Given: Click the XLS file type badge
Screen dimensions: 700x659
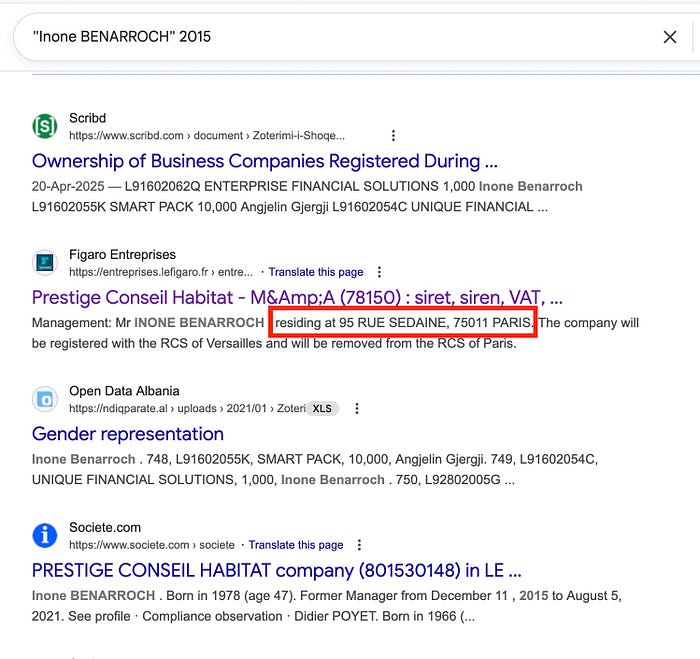Looking at the screenshot, I should 322,409.
